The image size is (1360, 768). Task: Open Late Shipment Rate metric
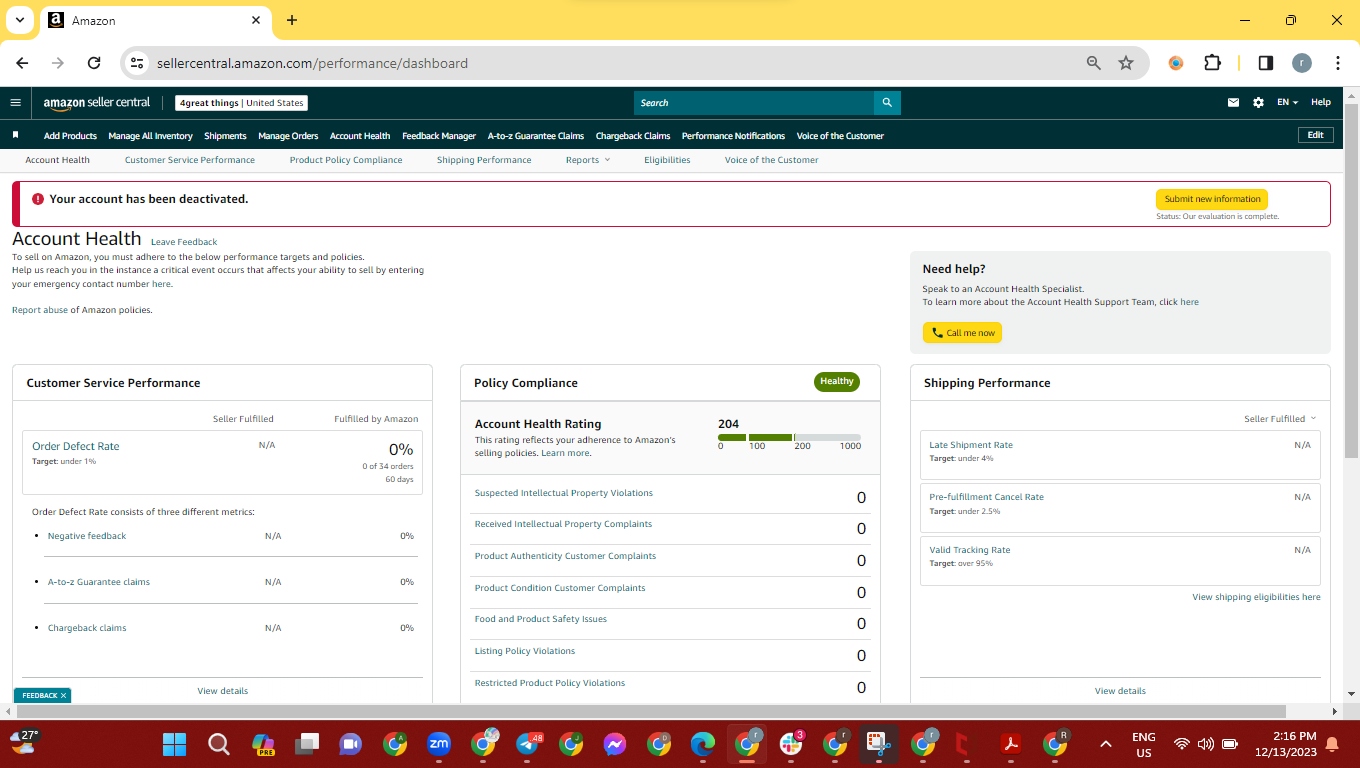pyautogui.click(x=971, y=445)
